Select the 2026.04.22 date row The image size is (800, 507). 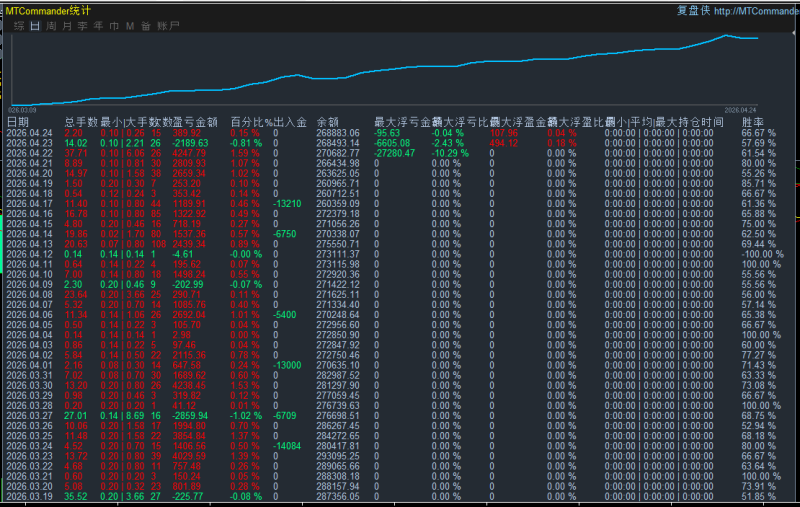(29, 153)
